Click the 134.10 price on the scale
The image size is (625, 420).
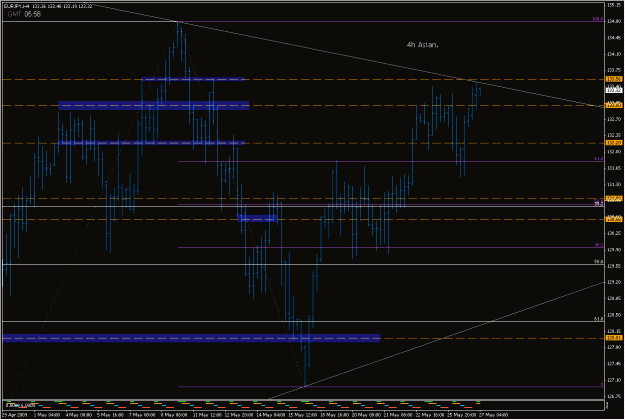tap(614, 54)
